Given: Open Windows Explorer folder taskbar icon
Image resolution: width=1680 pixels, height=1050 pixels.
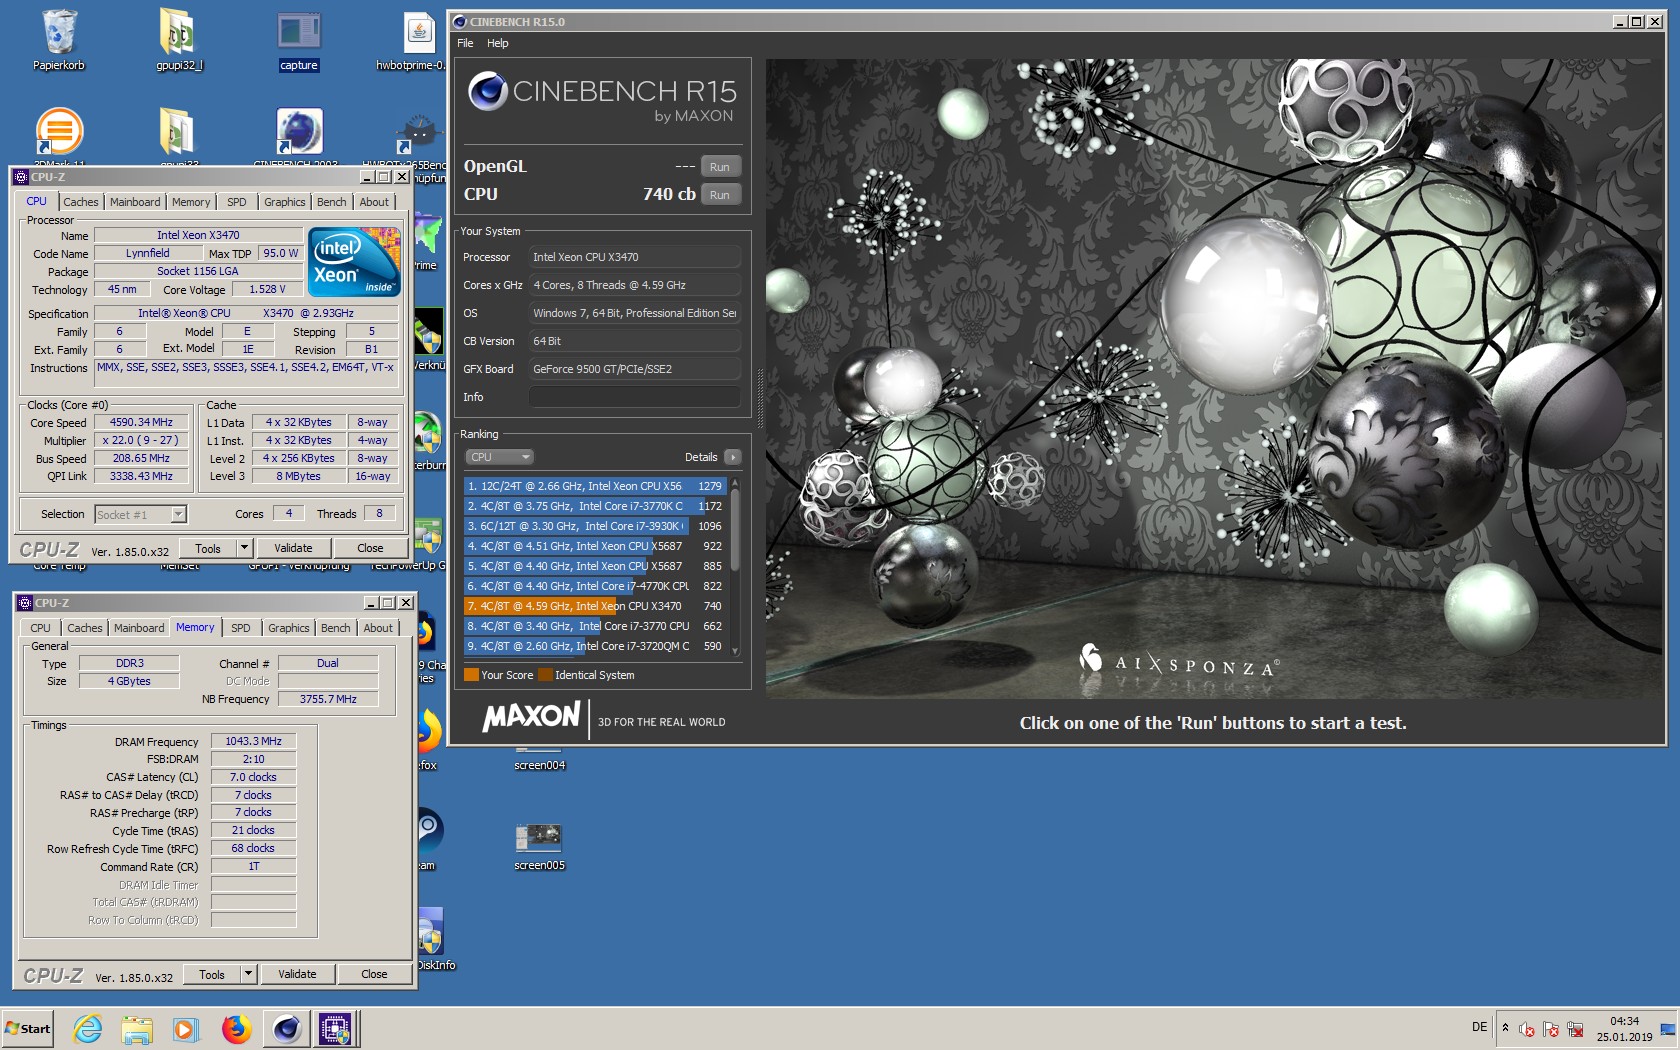Looking at the screenshot, I should click(137, 1028).
